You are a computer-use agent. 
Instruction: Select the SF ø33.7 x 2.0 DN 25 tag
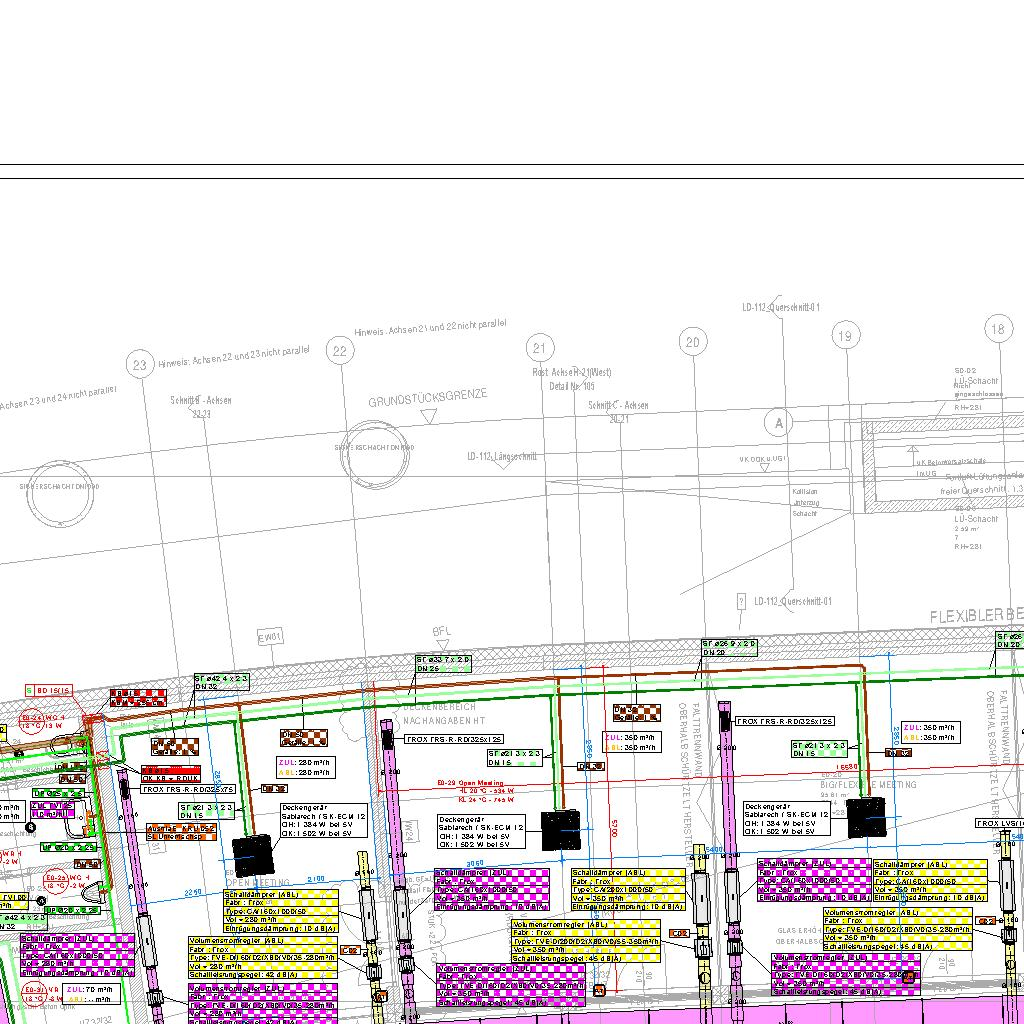click(443, 664)
